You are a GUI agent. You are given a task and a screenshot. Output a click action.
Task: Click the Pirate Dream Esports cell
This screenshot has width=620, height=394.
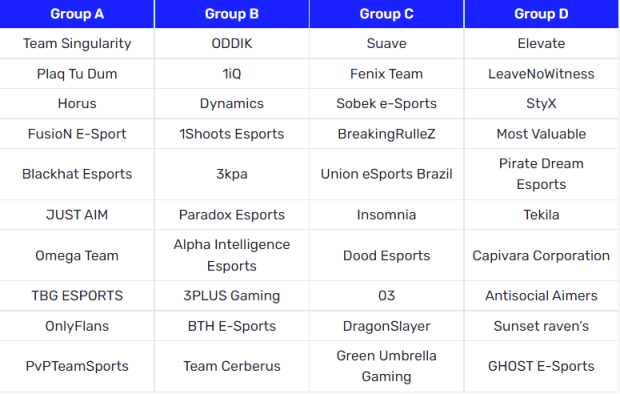pos(541,174)
